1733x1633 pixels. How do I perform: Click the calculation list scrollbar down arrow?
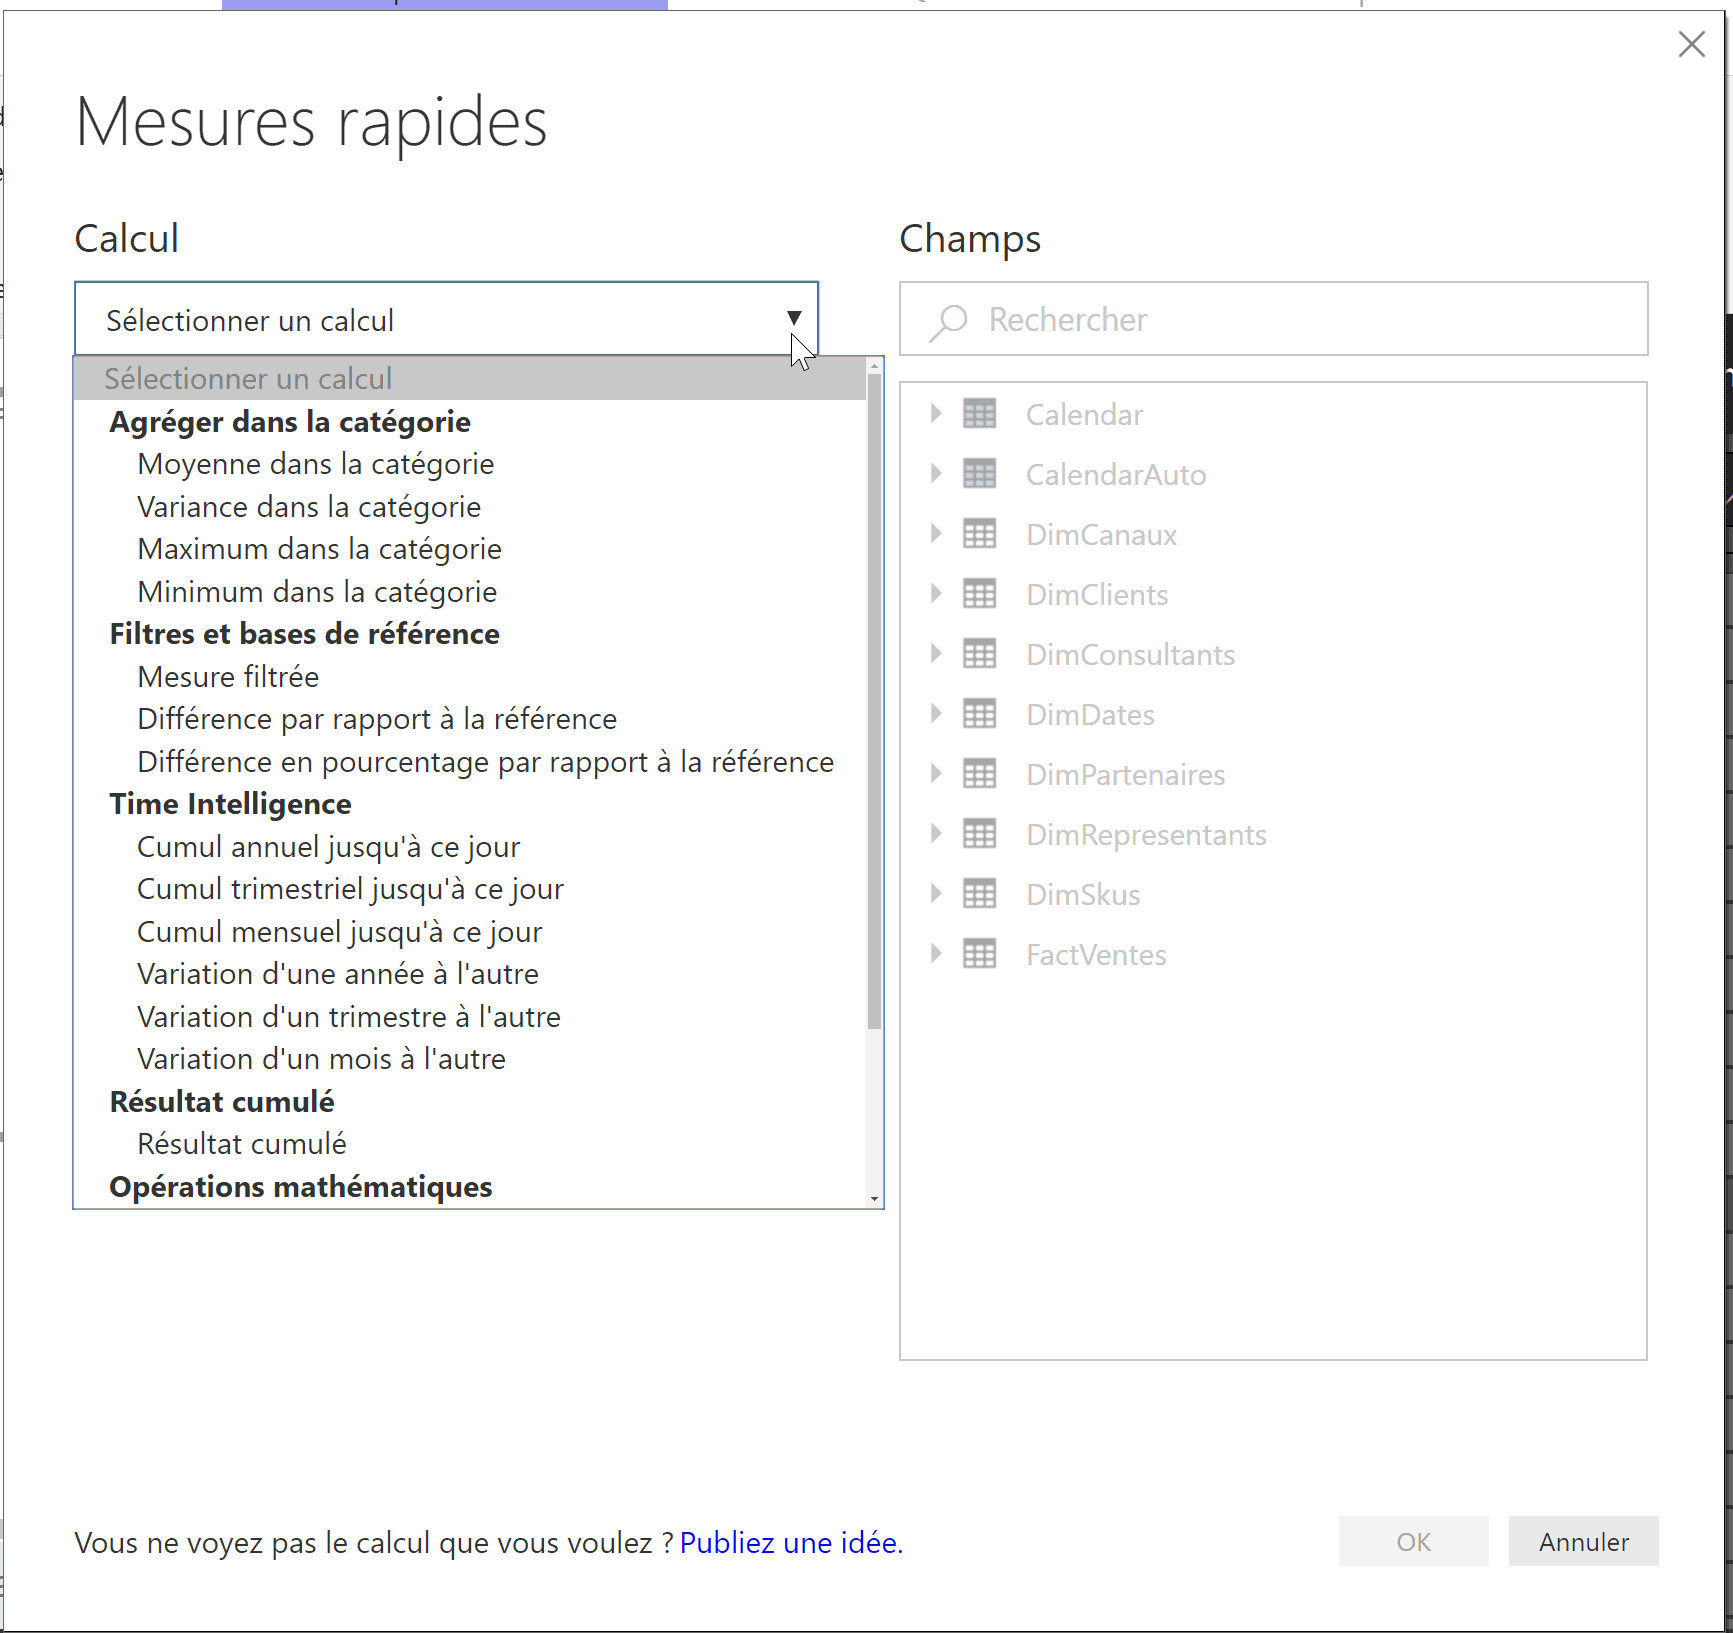click(x=875, y=1199)
